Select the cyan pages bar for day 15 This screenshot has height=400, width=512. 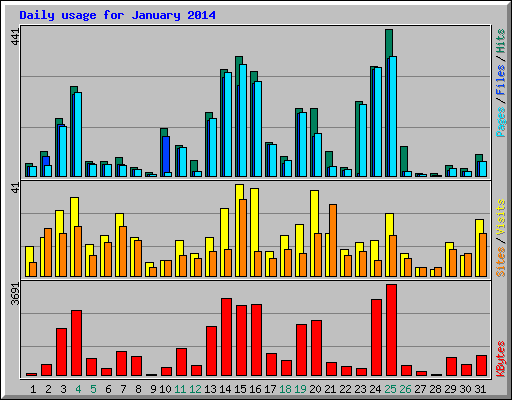click(243, 120)
